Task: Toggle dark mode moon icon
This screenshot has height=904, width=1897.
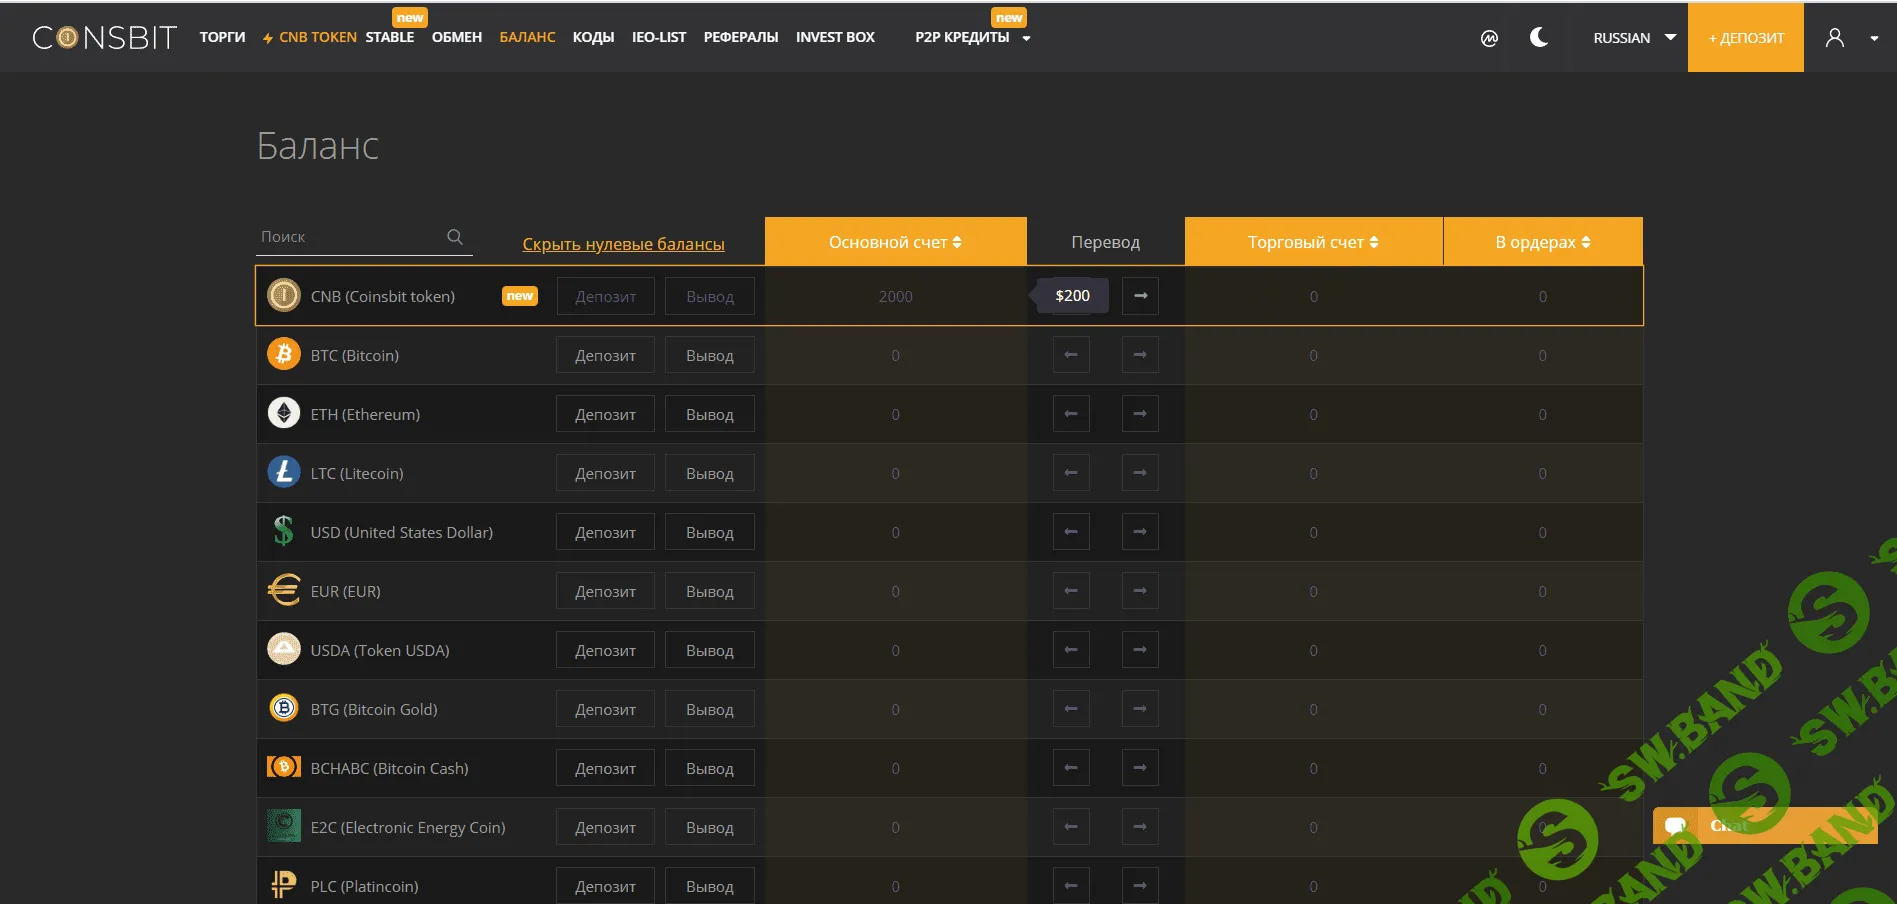Action: 1539,38
